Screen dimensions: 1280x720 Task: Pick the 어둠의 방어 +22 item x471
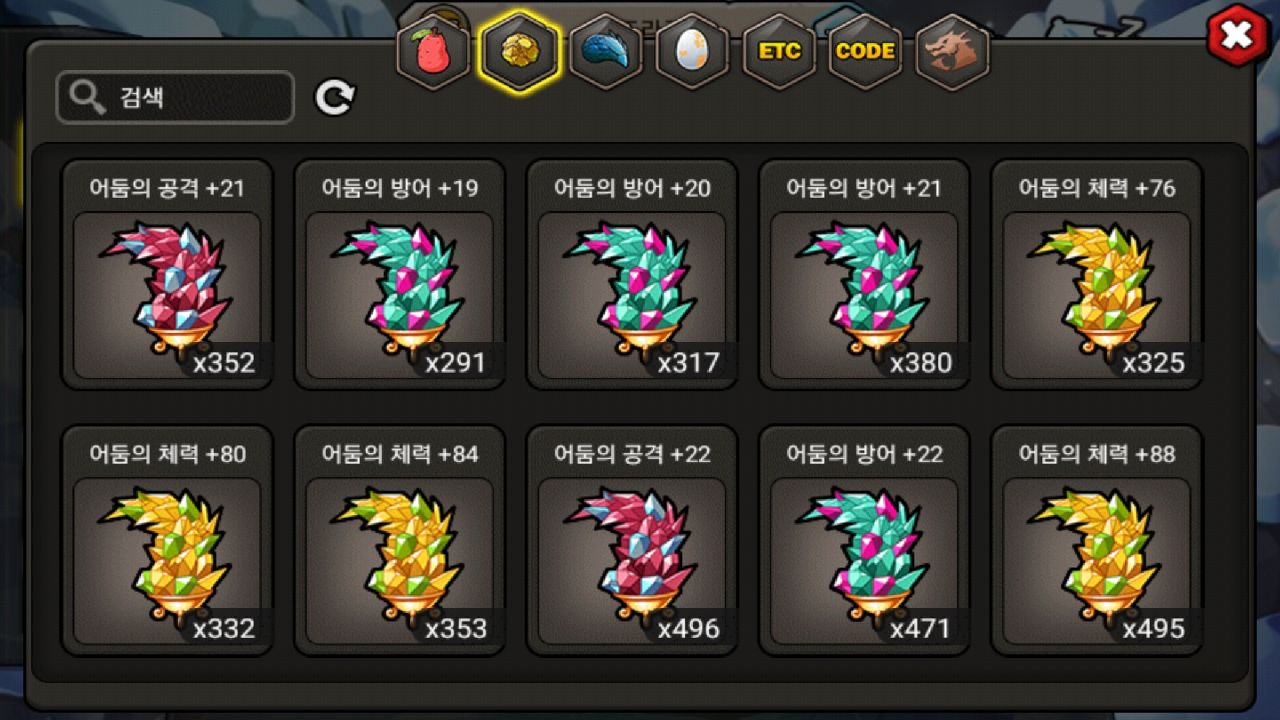[864, 540]
